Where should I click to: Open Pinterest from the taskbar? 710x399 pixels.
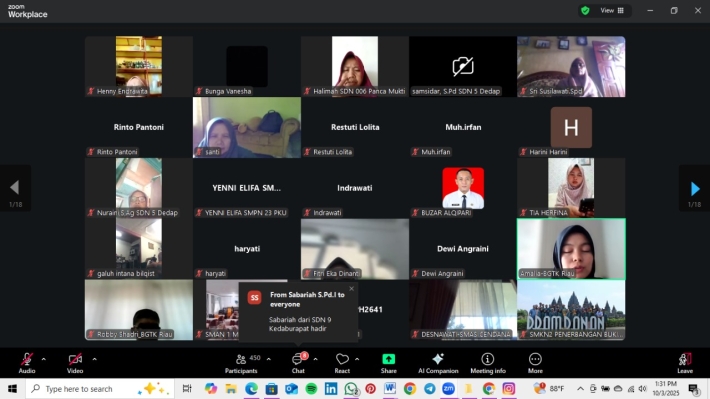[x=370, y=389]
